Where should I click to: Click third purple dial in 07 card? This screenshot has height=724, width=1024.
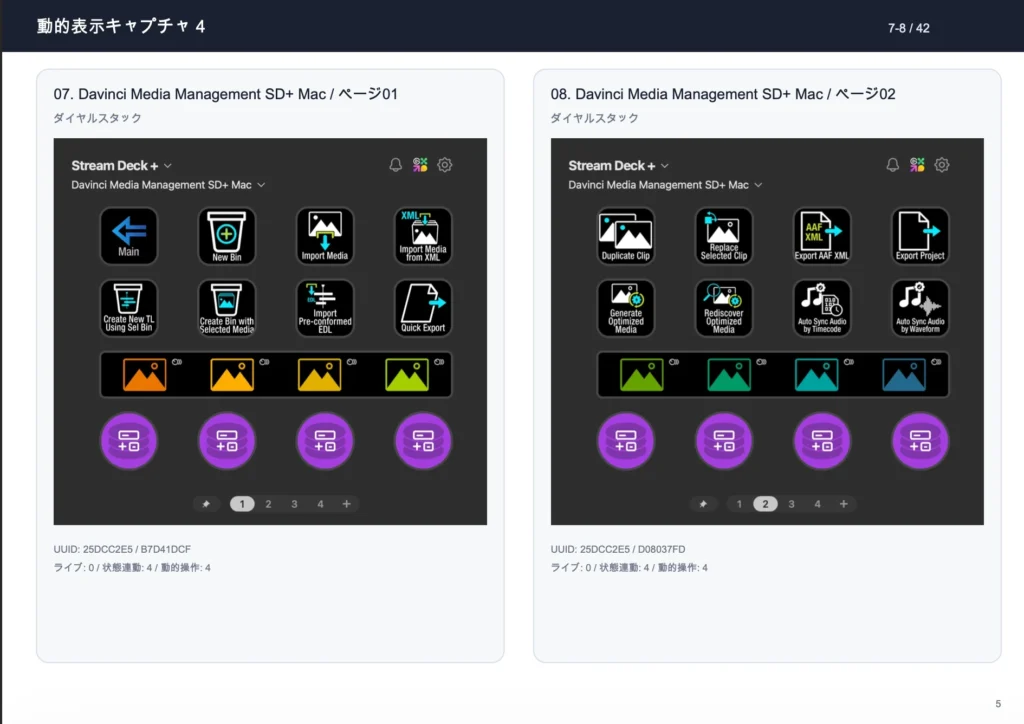(325, 441)
